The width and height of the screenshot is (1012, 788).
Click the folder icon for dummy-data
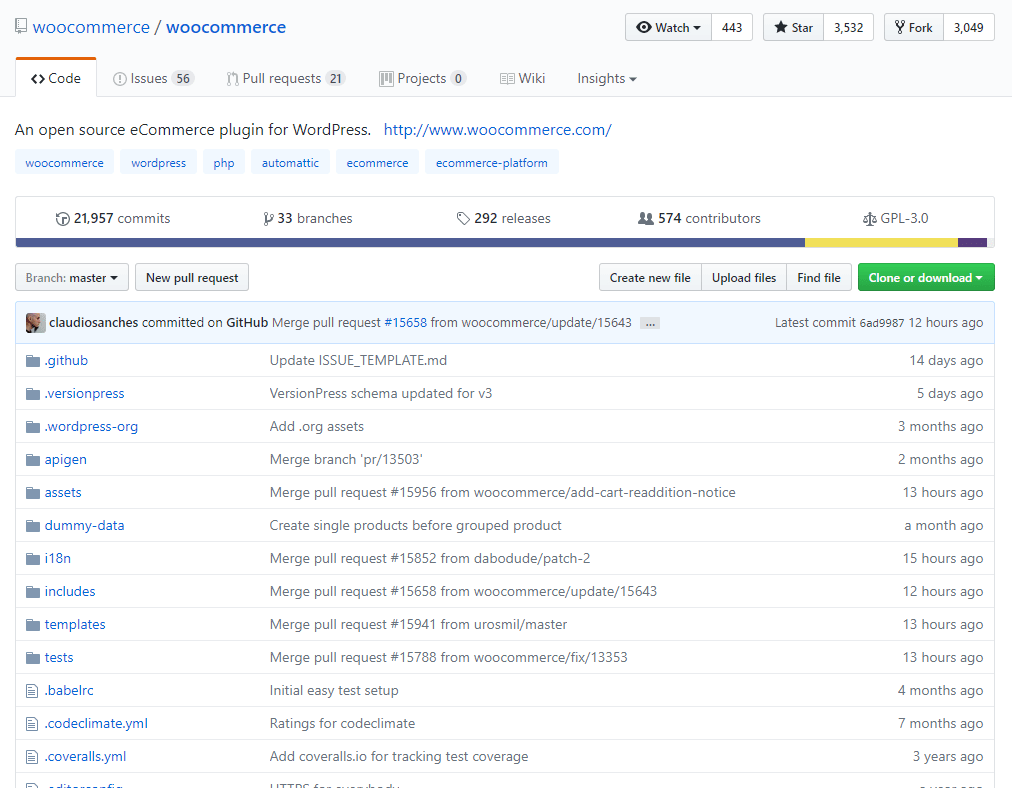33,526
